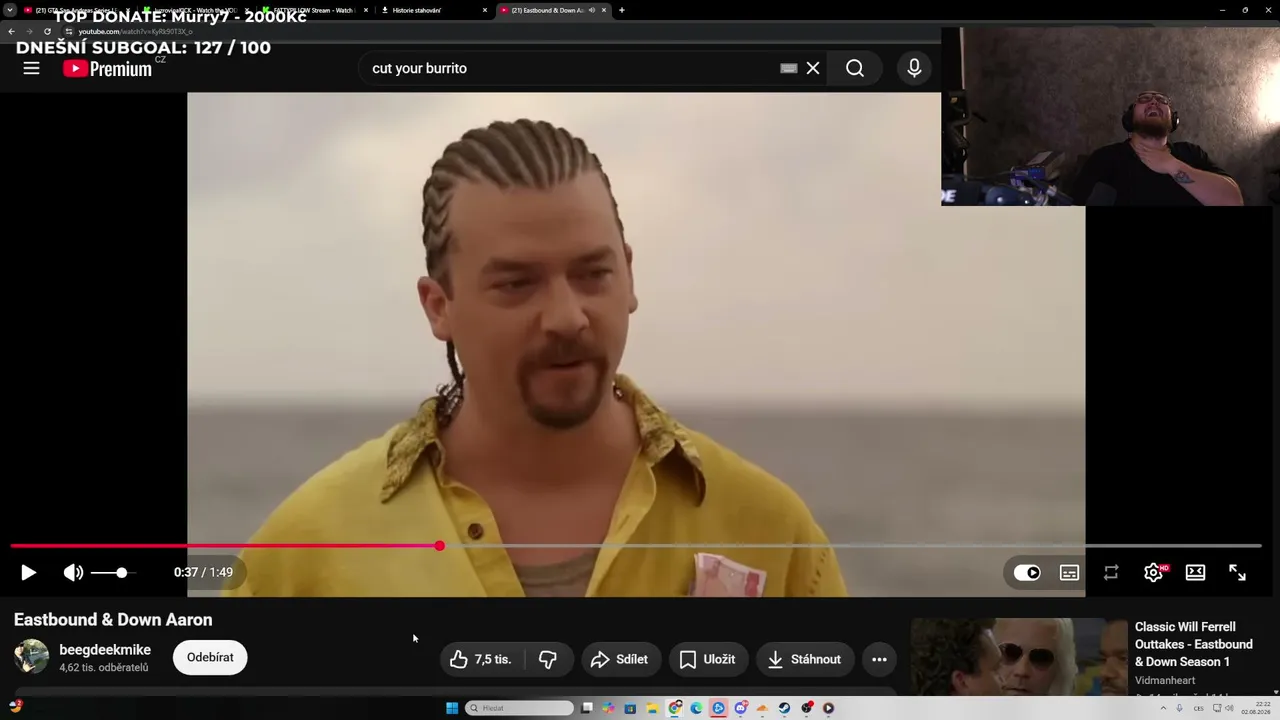Open the Vidmanheart channel link

click(1165, 680)
